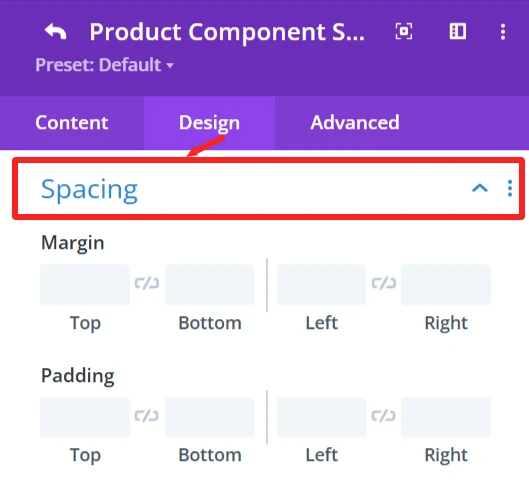
Task: Focus the Margin Right input field
Action: 446,284
